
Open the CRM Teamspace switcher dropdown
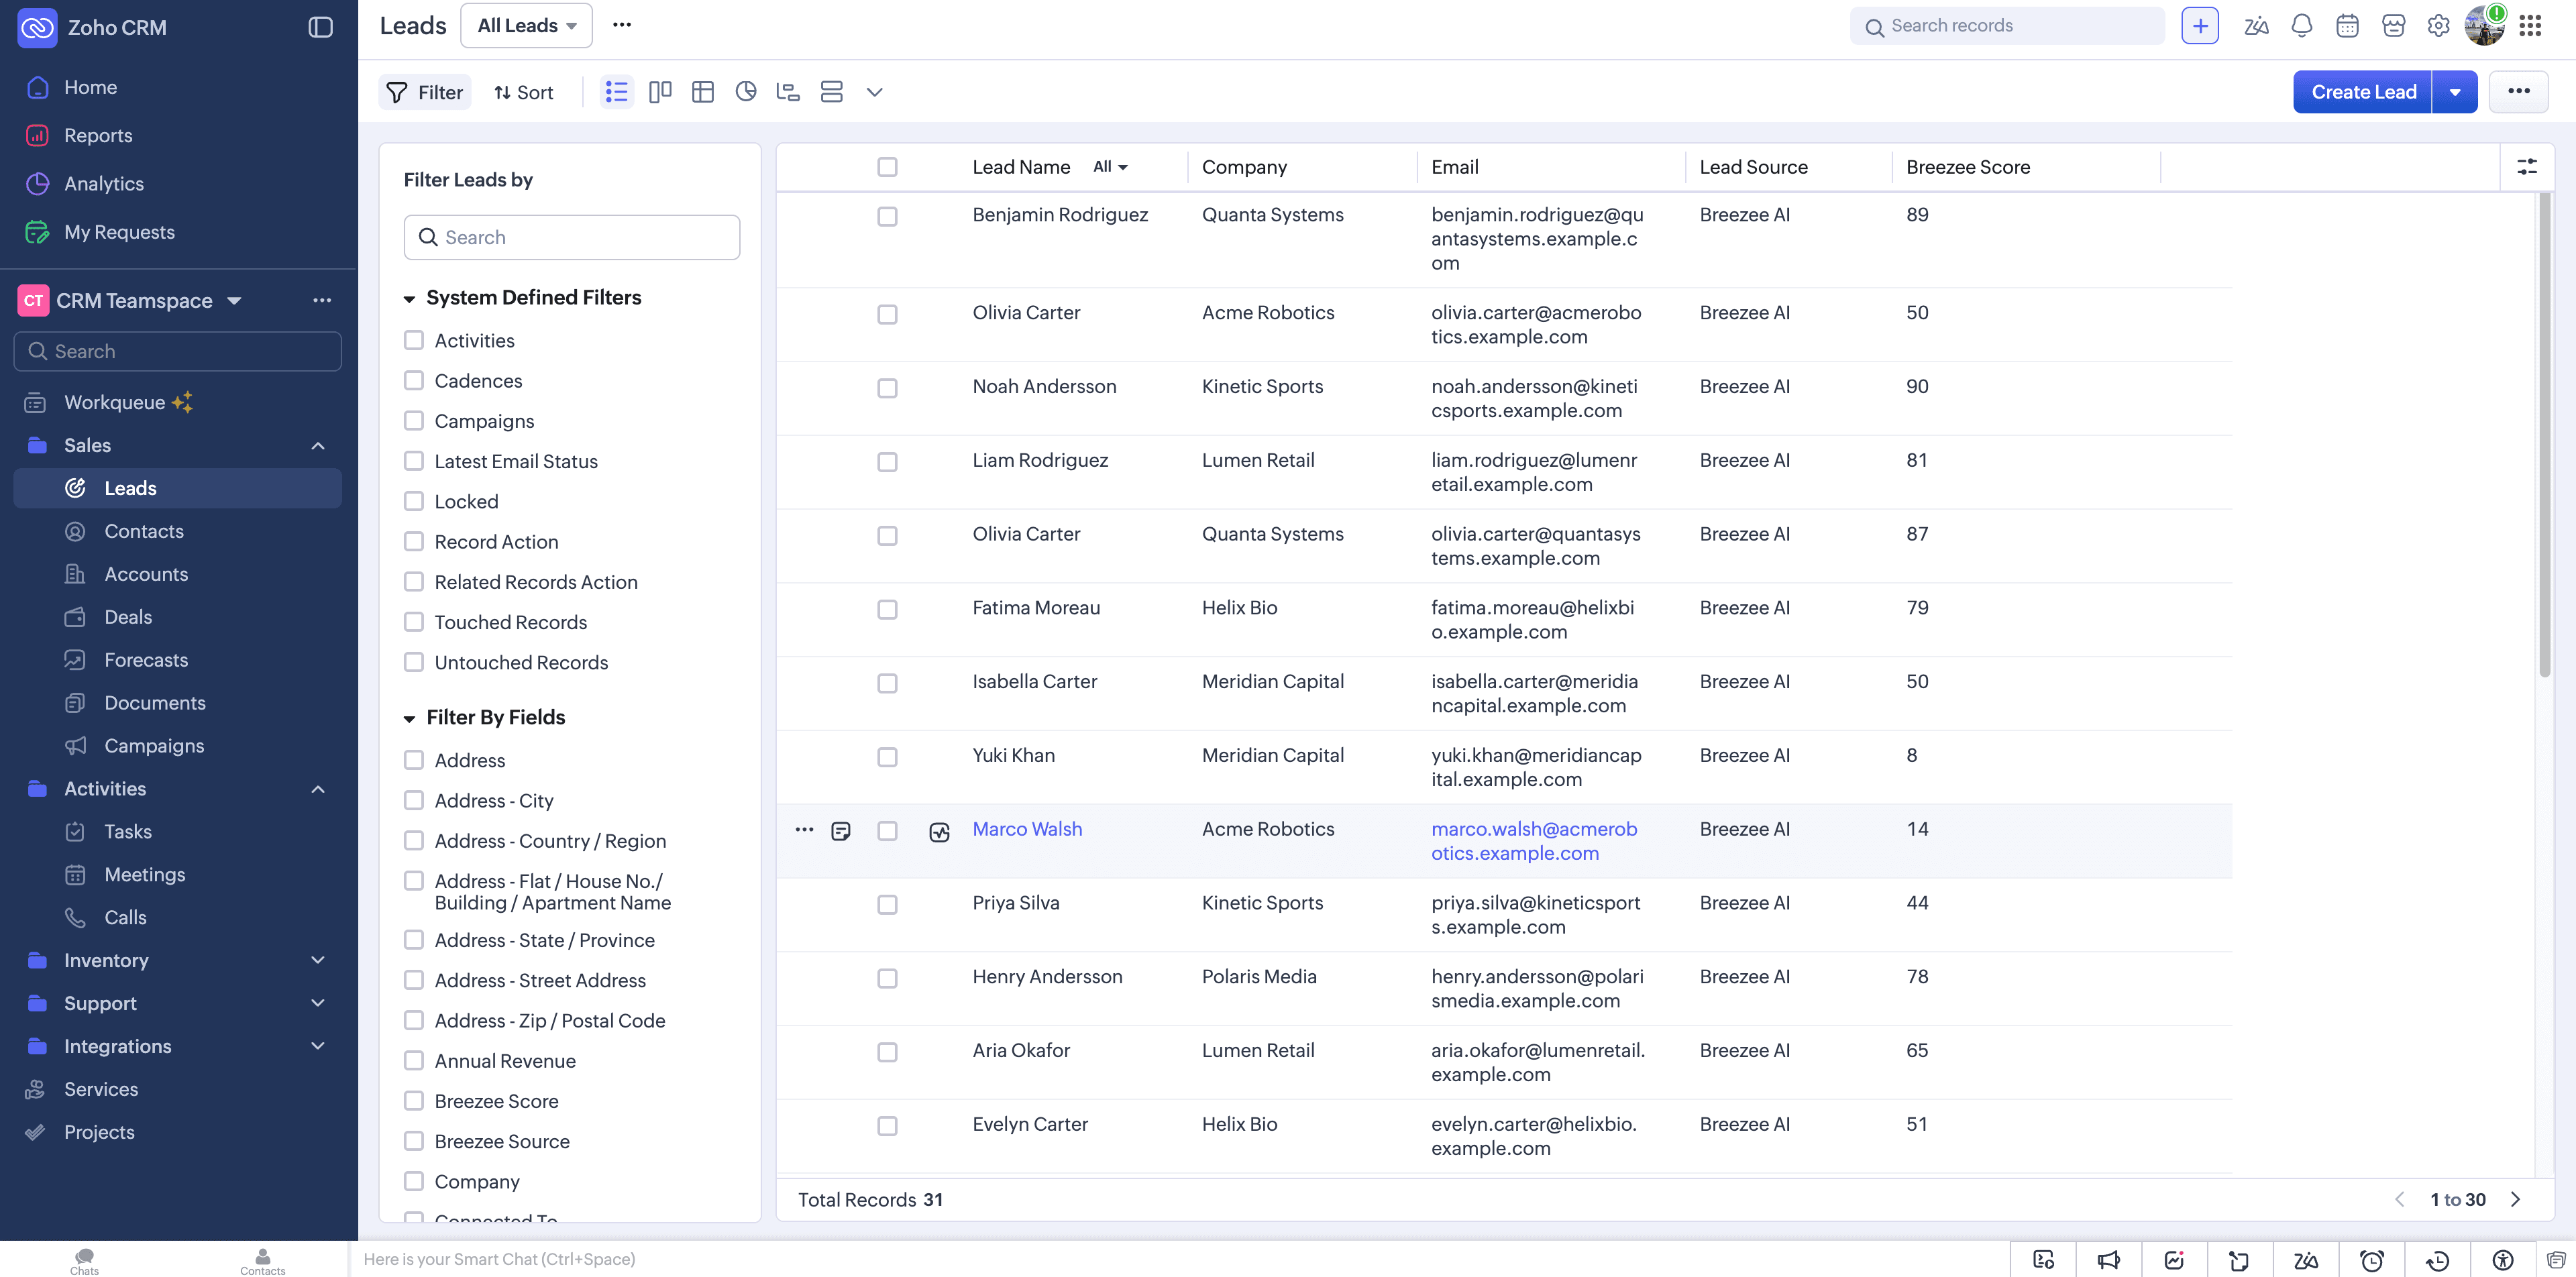(x=234, y=301)
